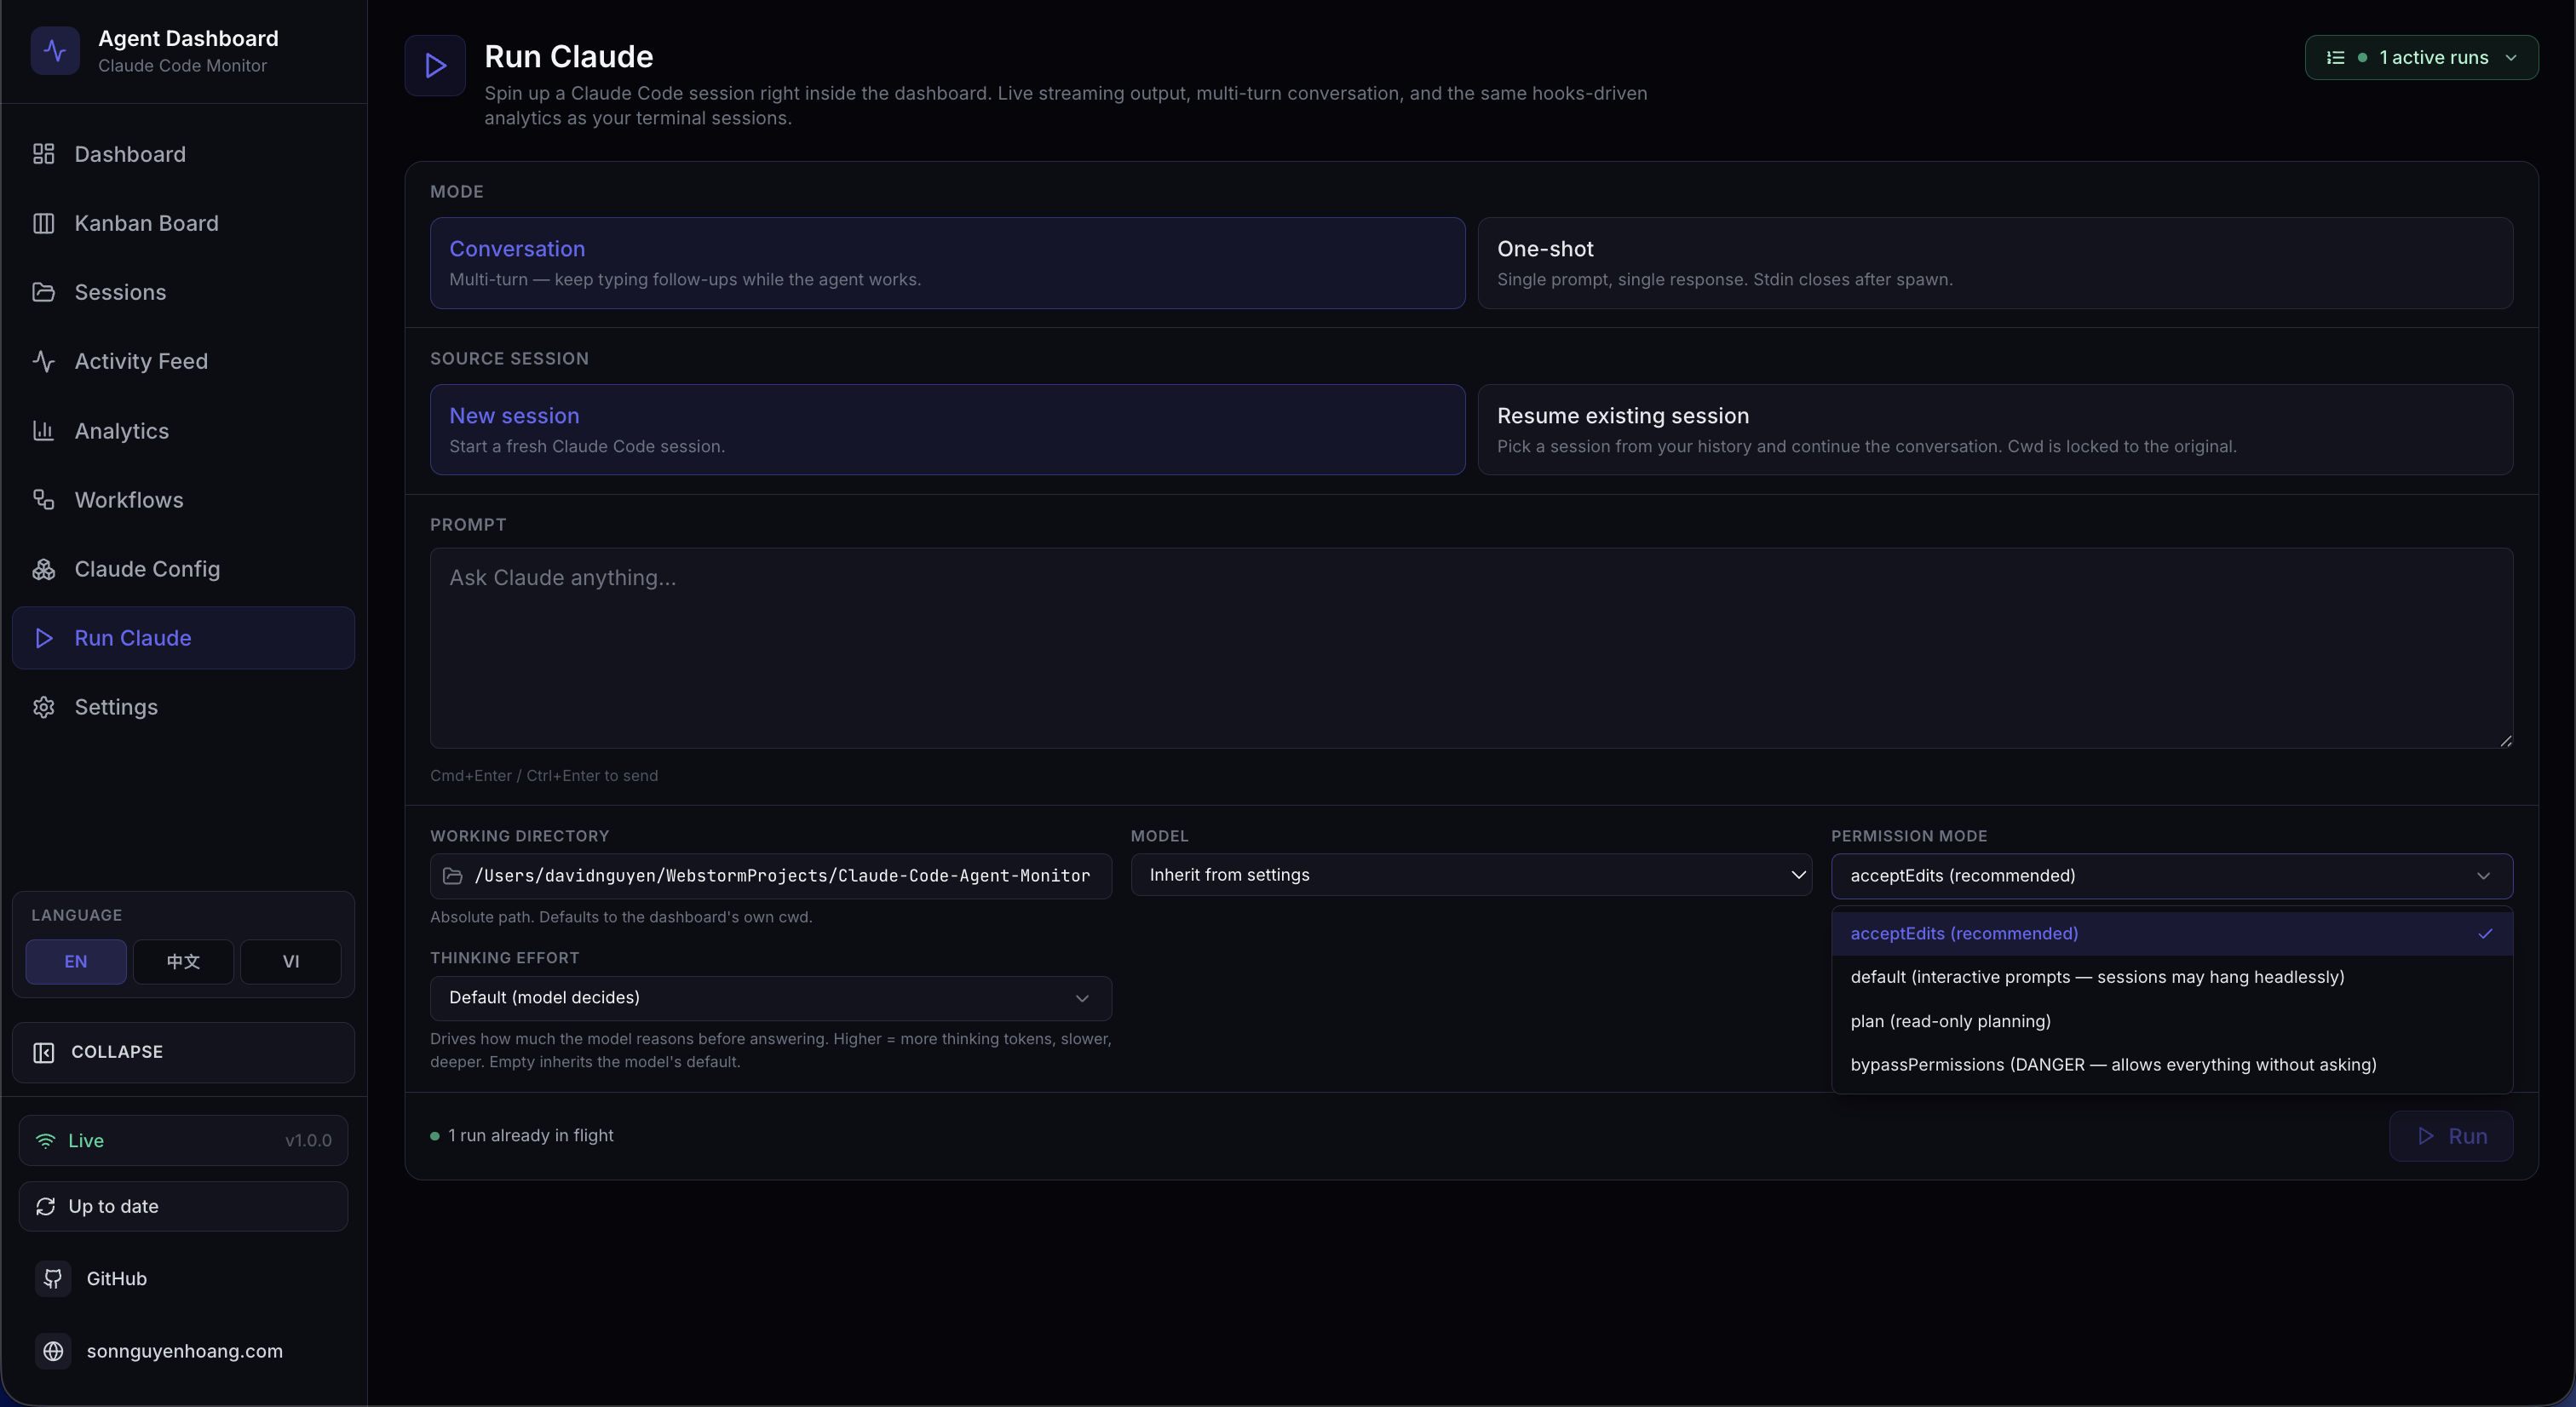Click the refresh icon beside Up to date
Image resolution: width=2576 pixels, height=1407 pixels.
click(x=45, y=1207)
